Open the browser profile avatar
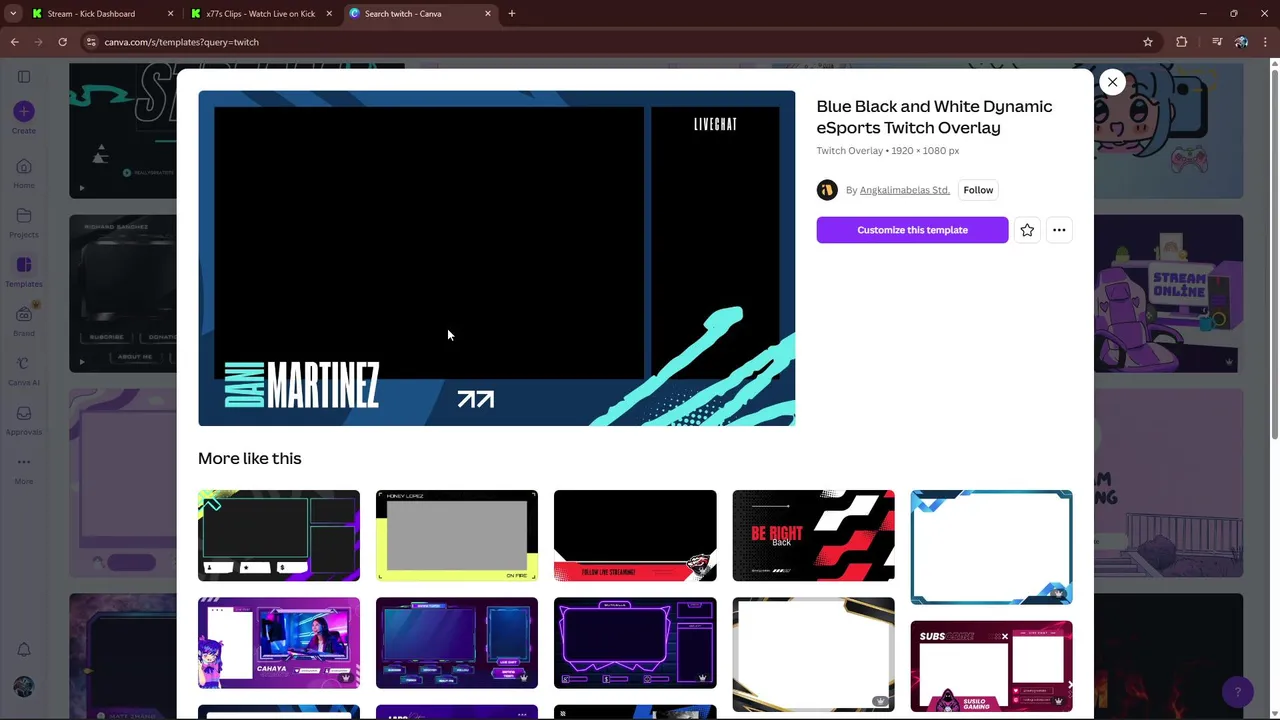1280x720 pixels. click(1241, 42)
